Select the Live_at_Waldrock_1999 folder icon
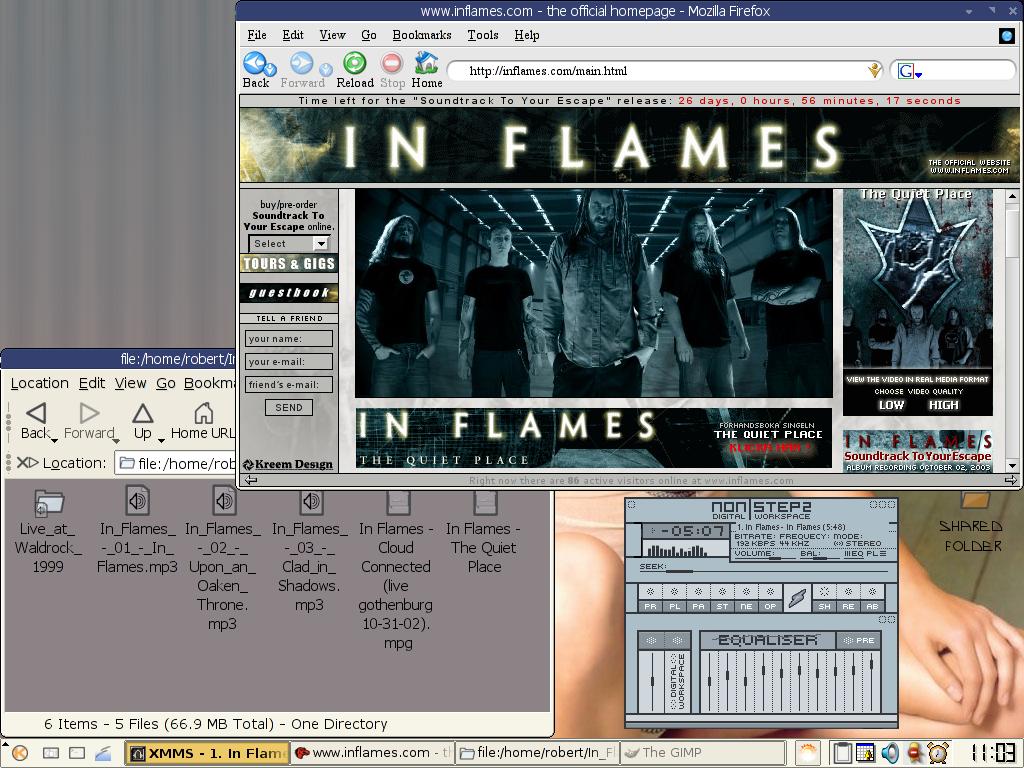1024x768 pixels. (49, 502)
